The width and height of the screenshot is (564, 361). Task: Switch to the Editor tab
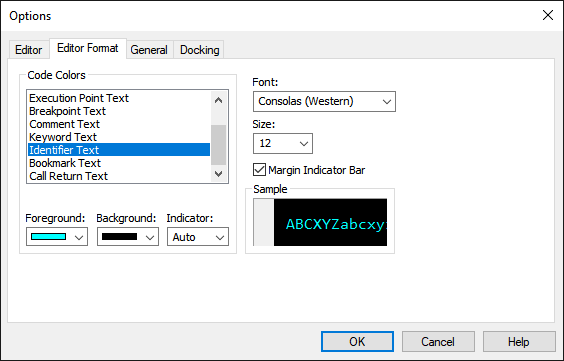click(29, 50)
